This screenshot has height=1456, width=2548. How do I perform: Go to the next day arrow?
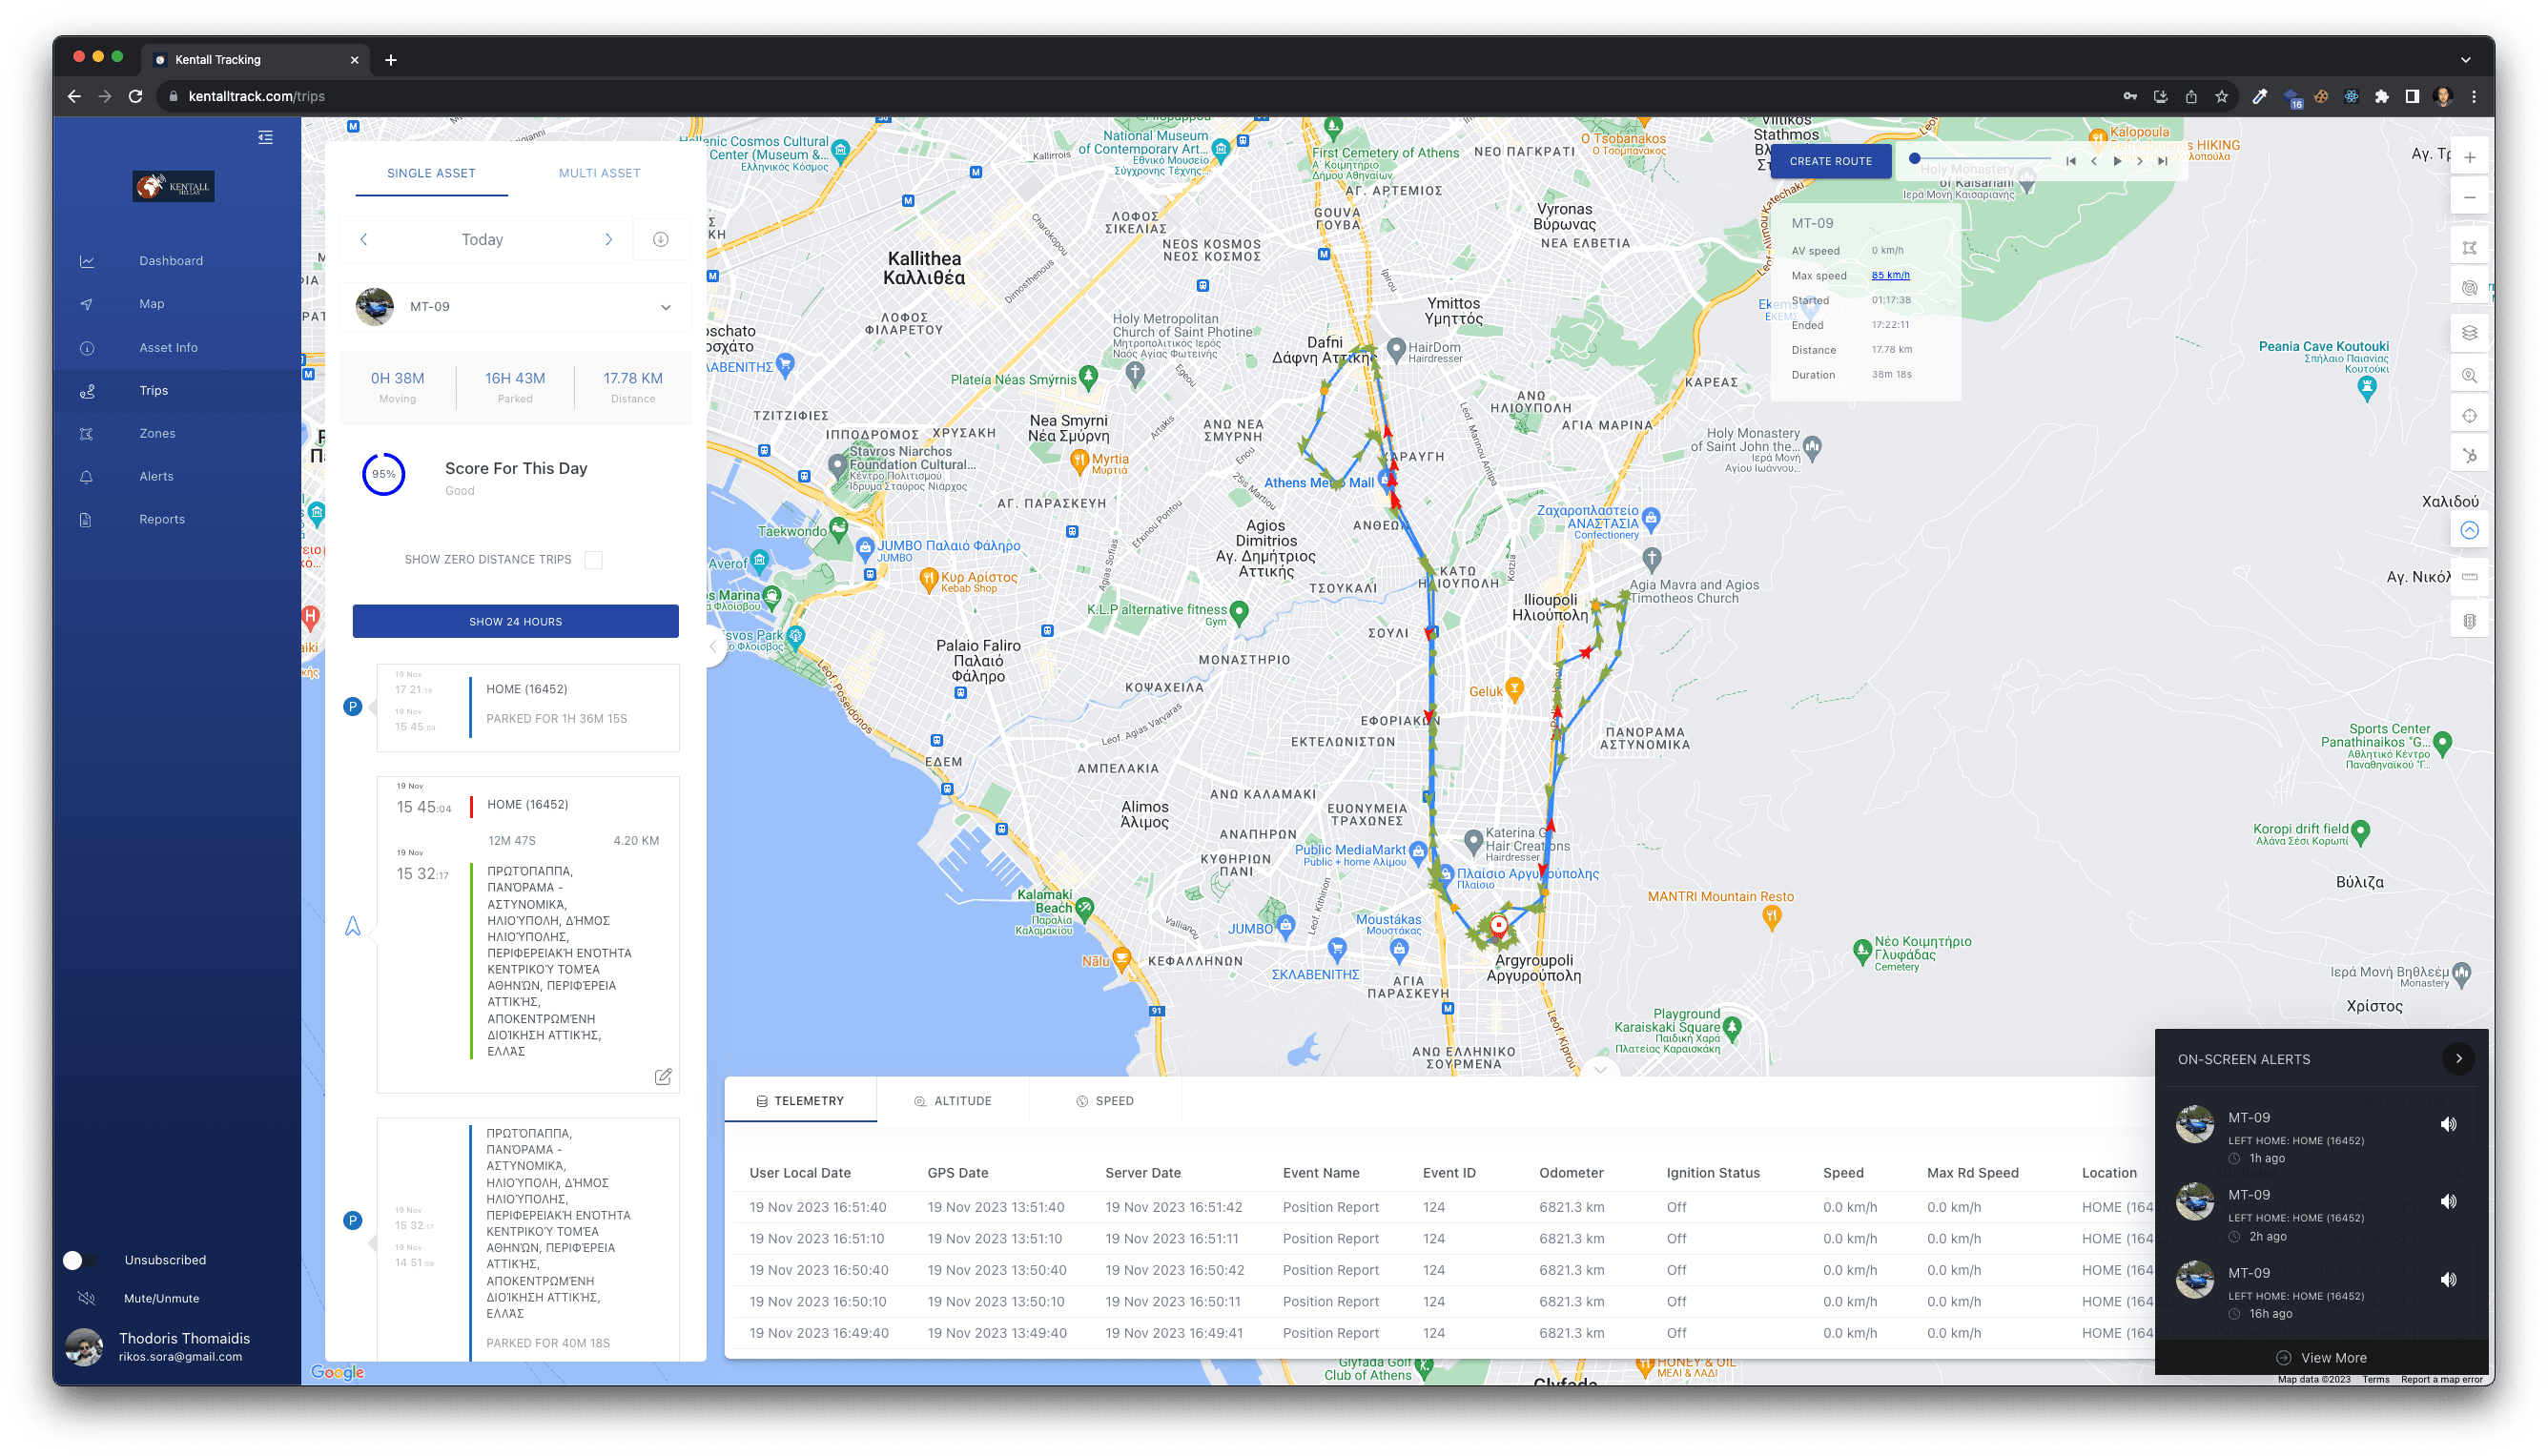coord(608,239)
